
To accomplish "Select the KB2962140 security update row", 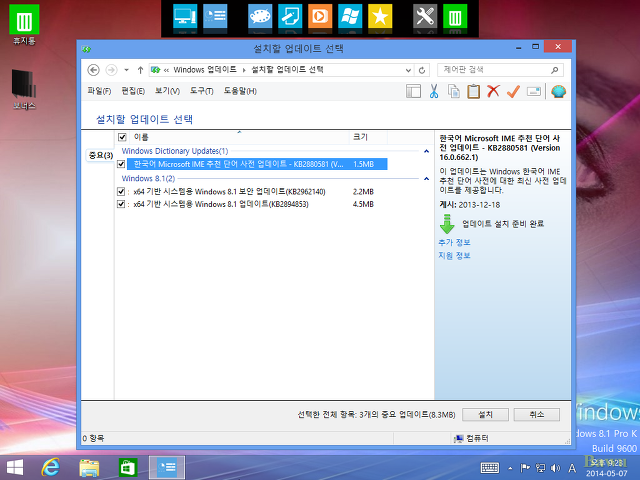I will pos(257,191).
